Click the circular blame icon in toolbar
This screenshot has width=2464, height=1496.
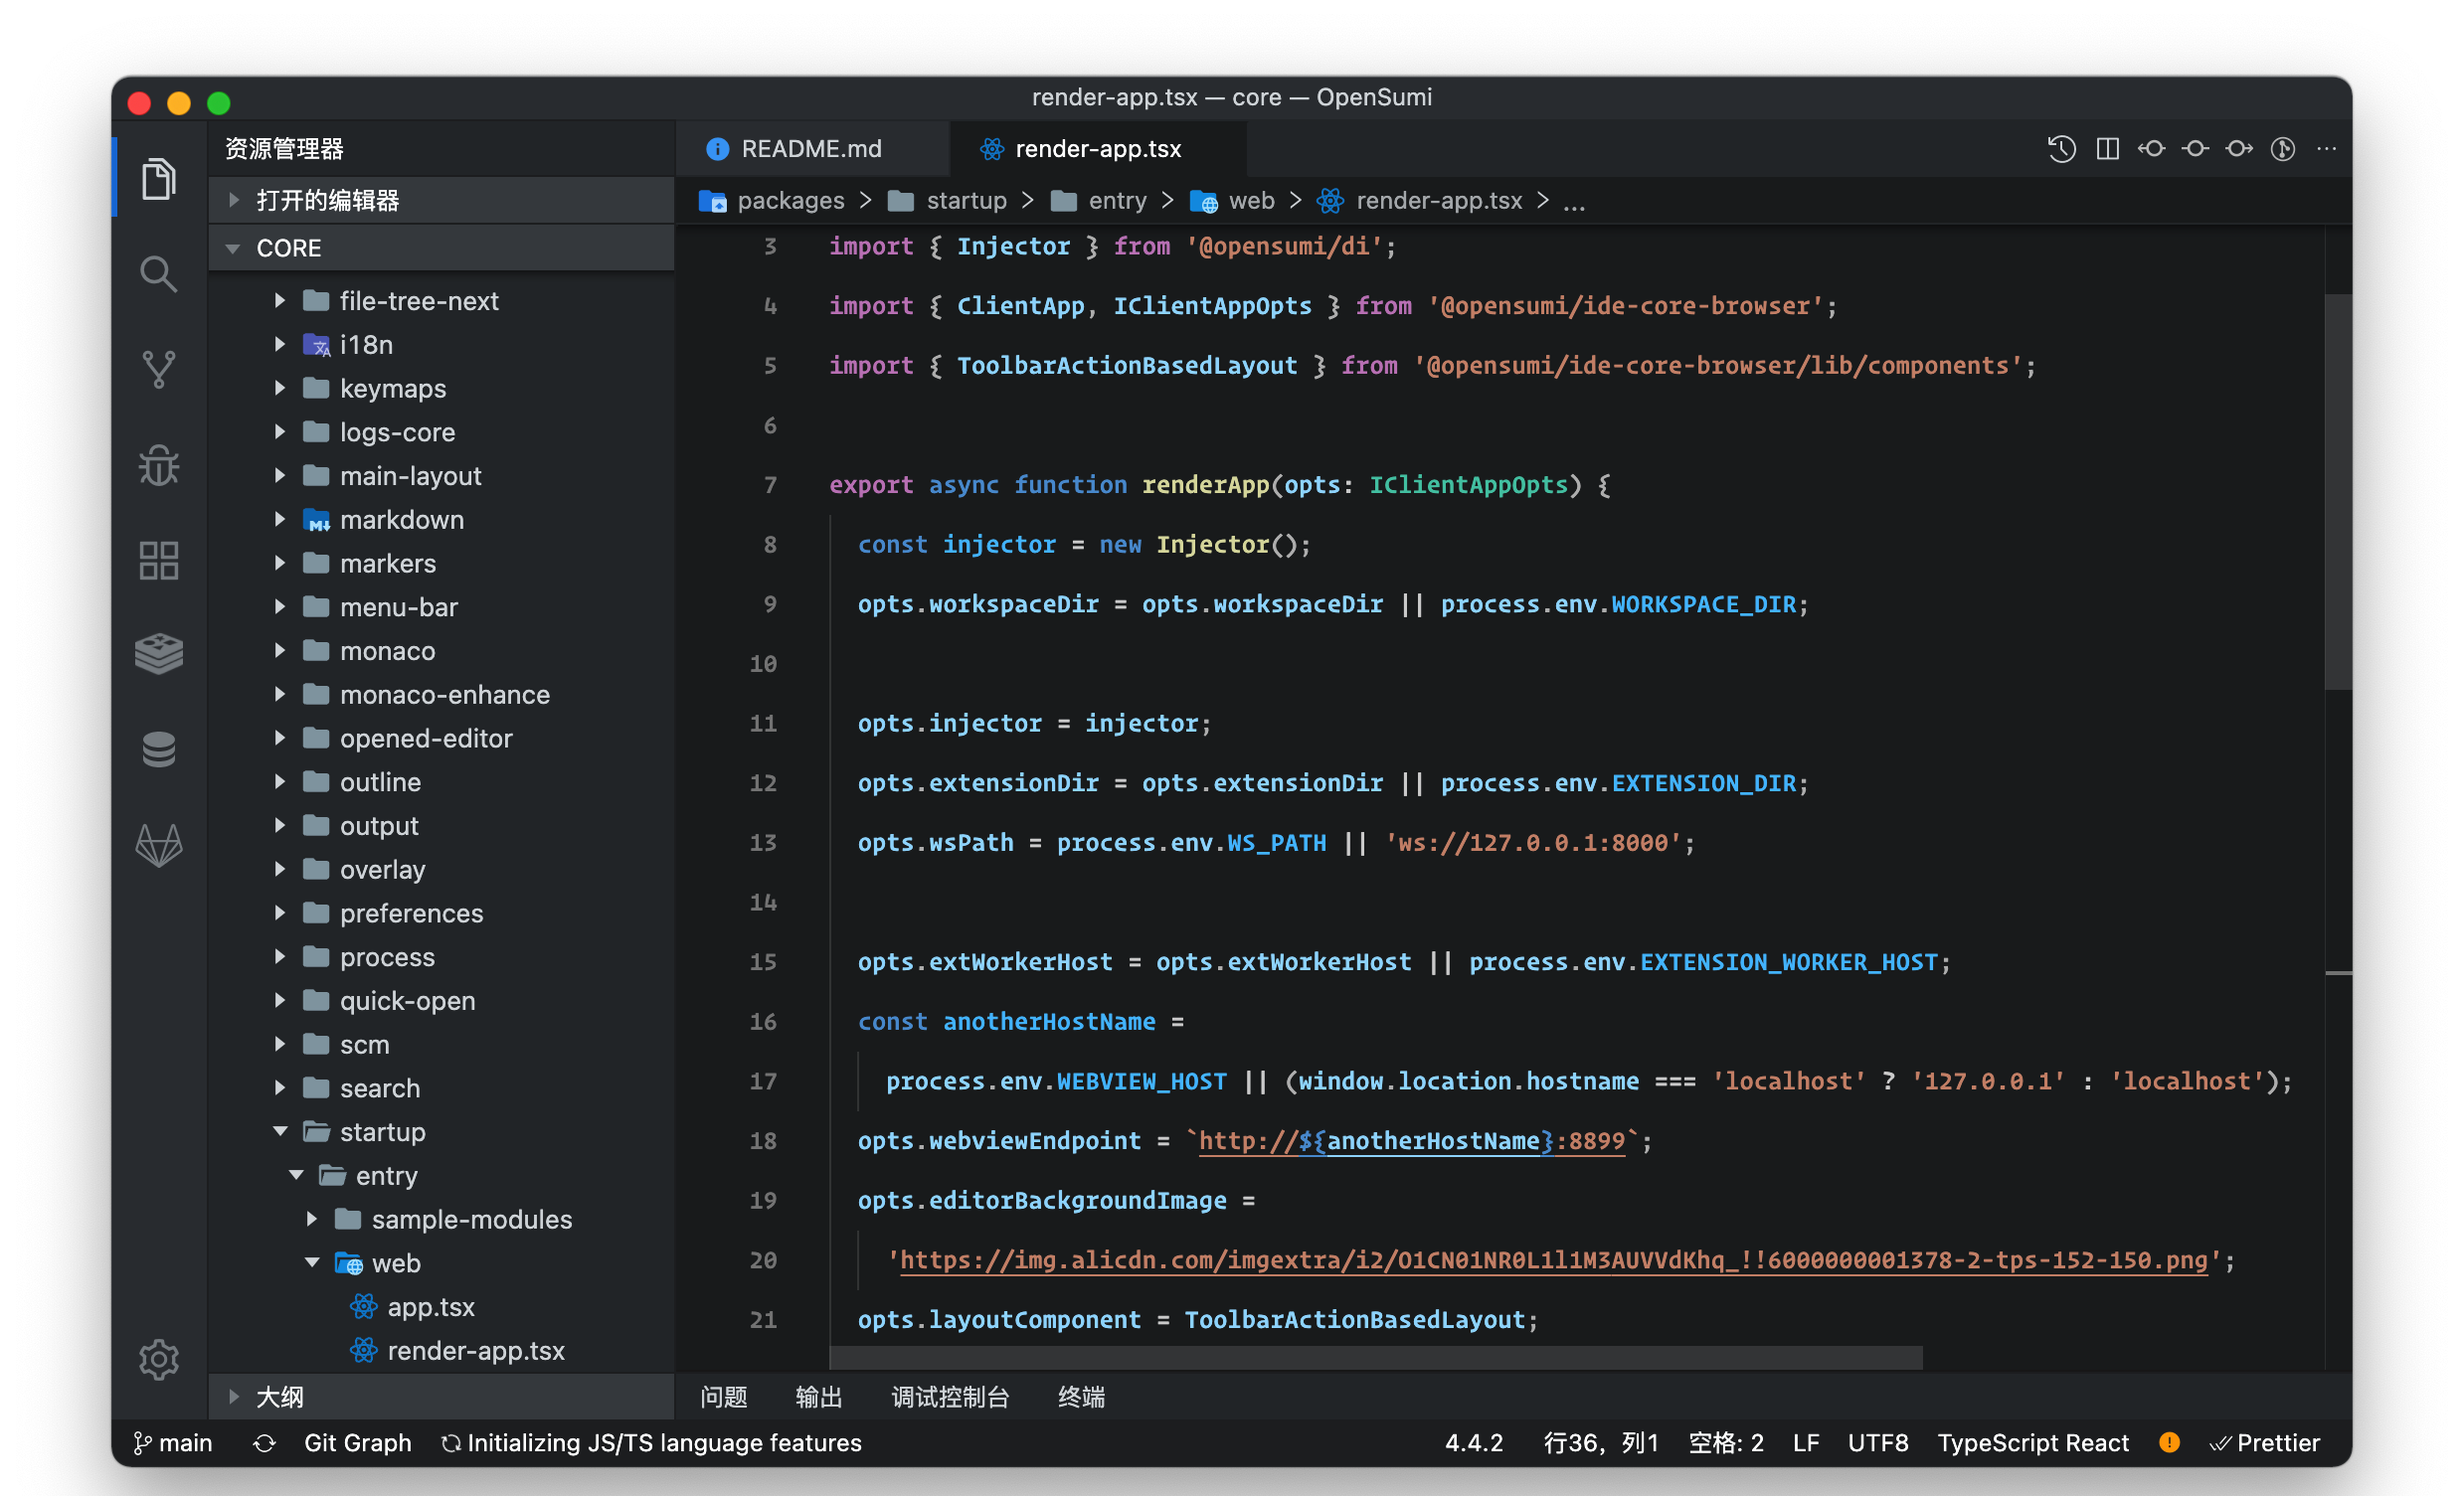pyautogui.click(x=2283, y=149)
